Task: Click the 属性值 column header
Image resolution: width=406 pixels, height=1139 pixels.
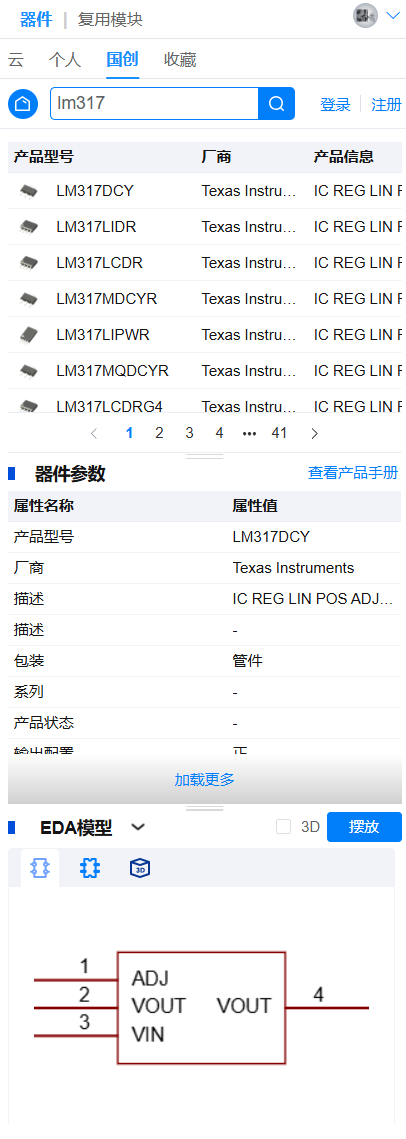Action: click(255, 506)
